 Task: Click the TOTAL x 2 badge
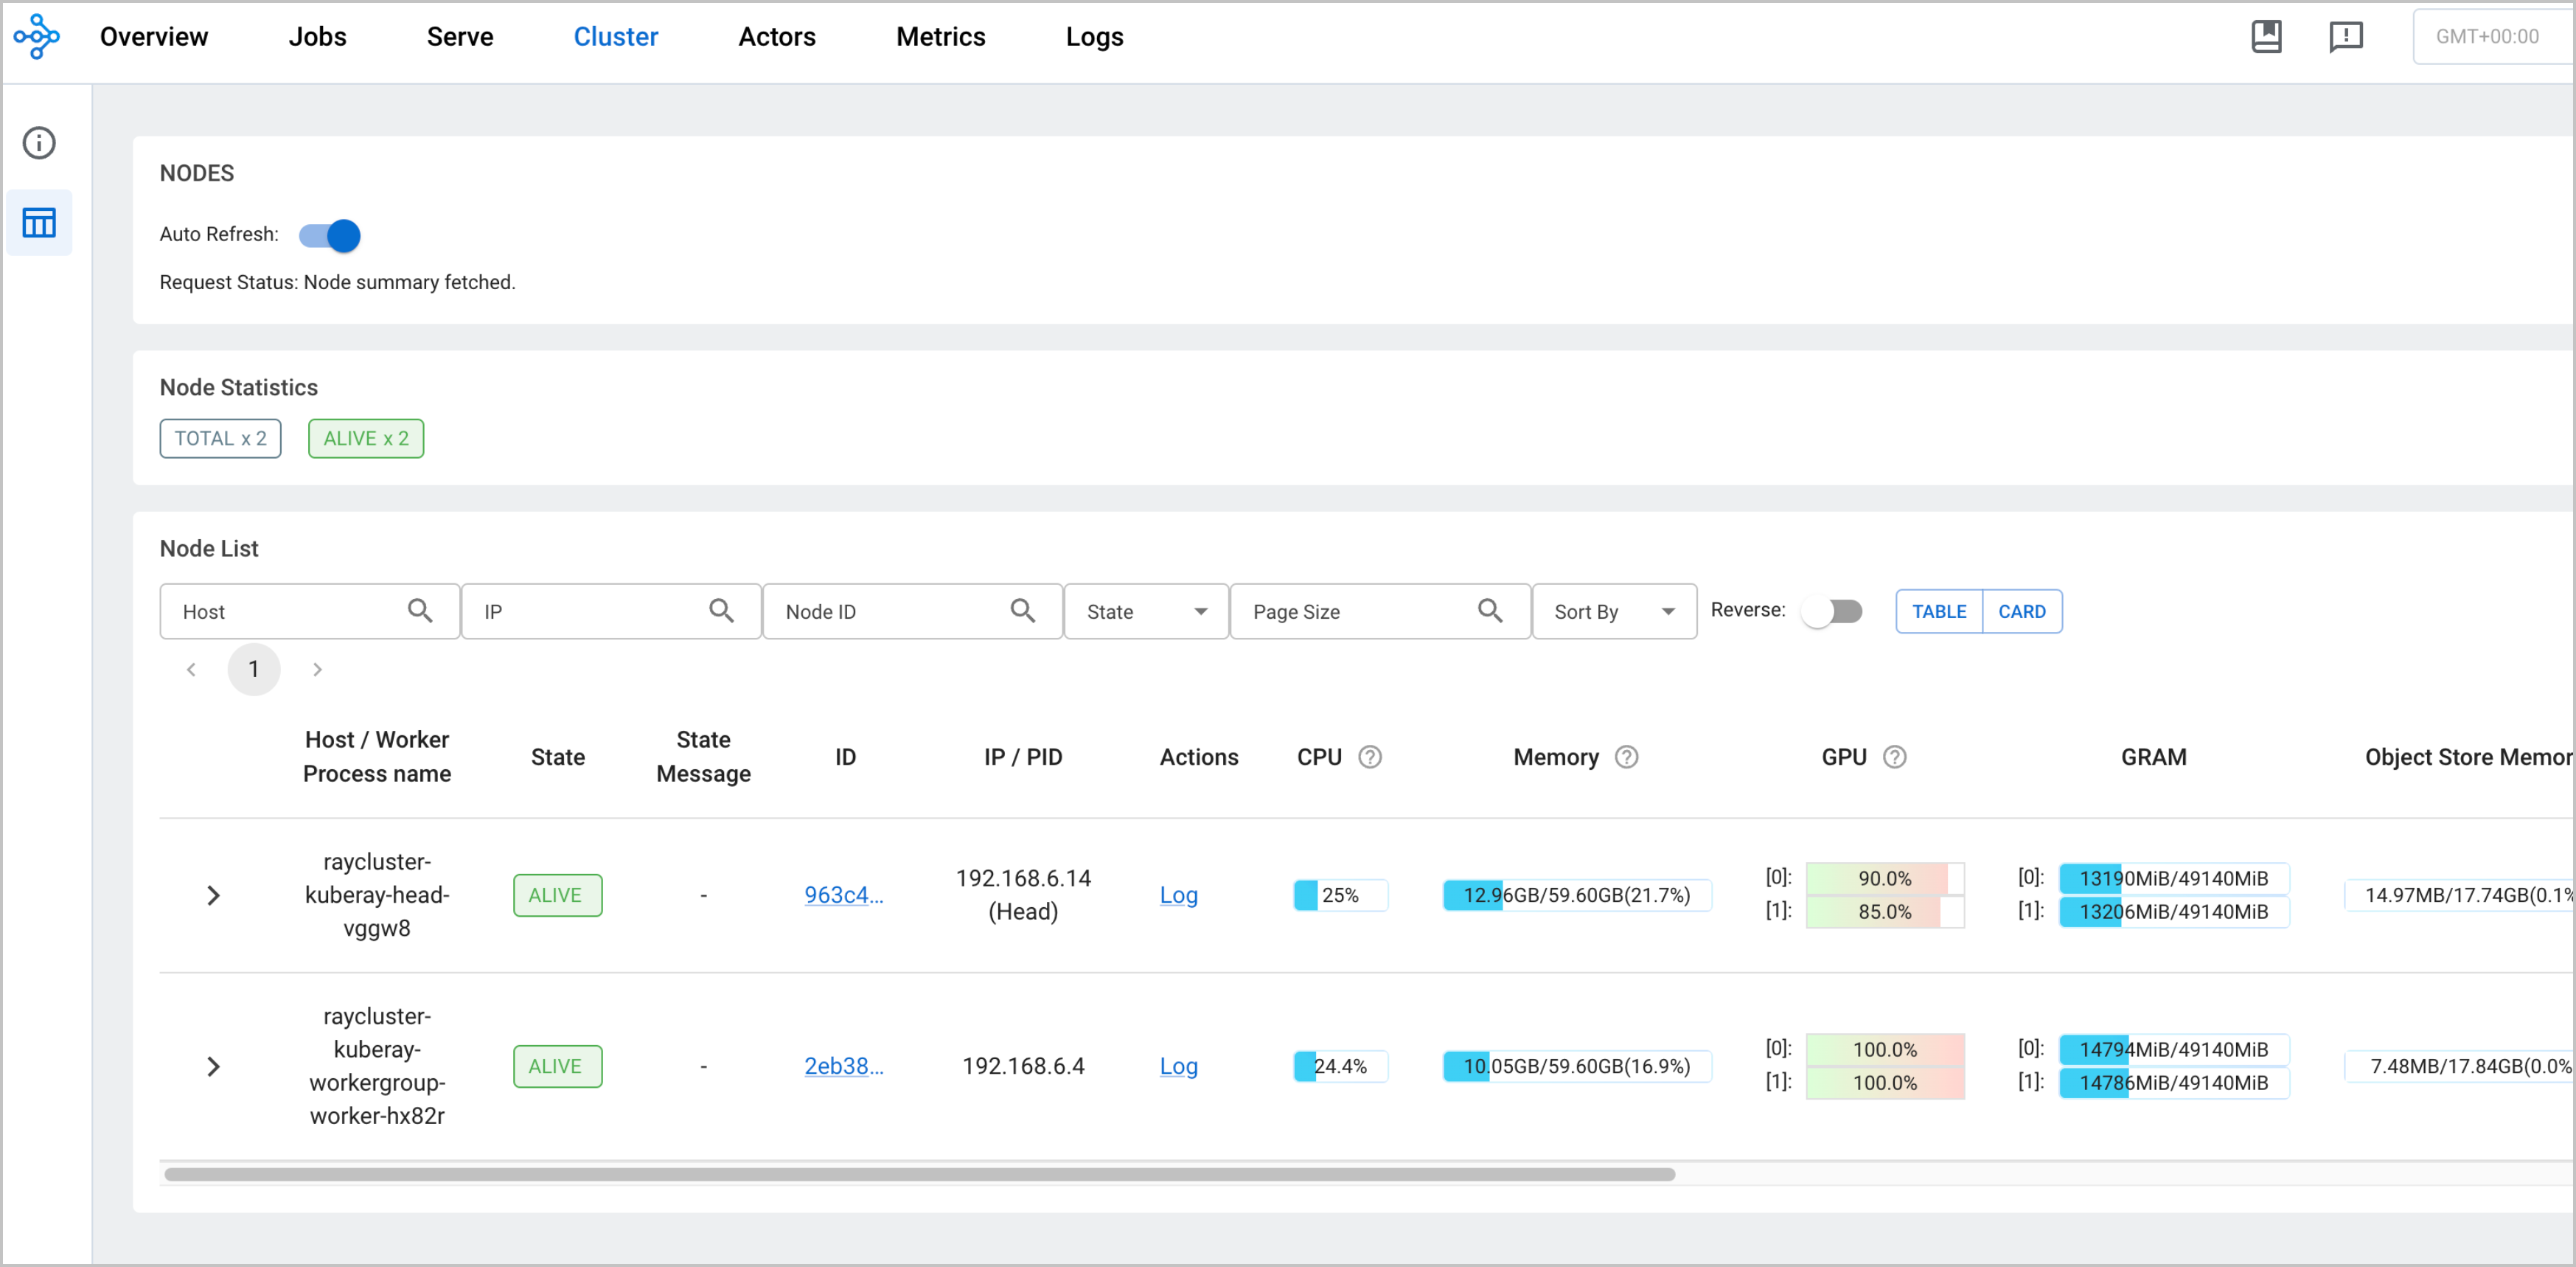click(220, 438)
